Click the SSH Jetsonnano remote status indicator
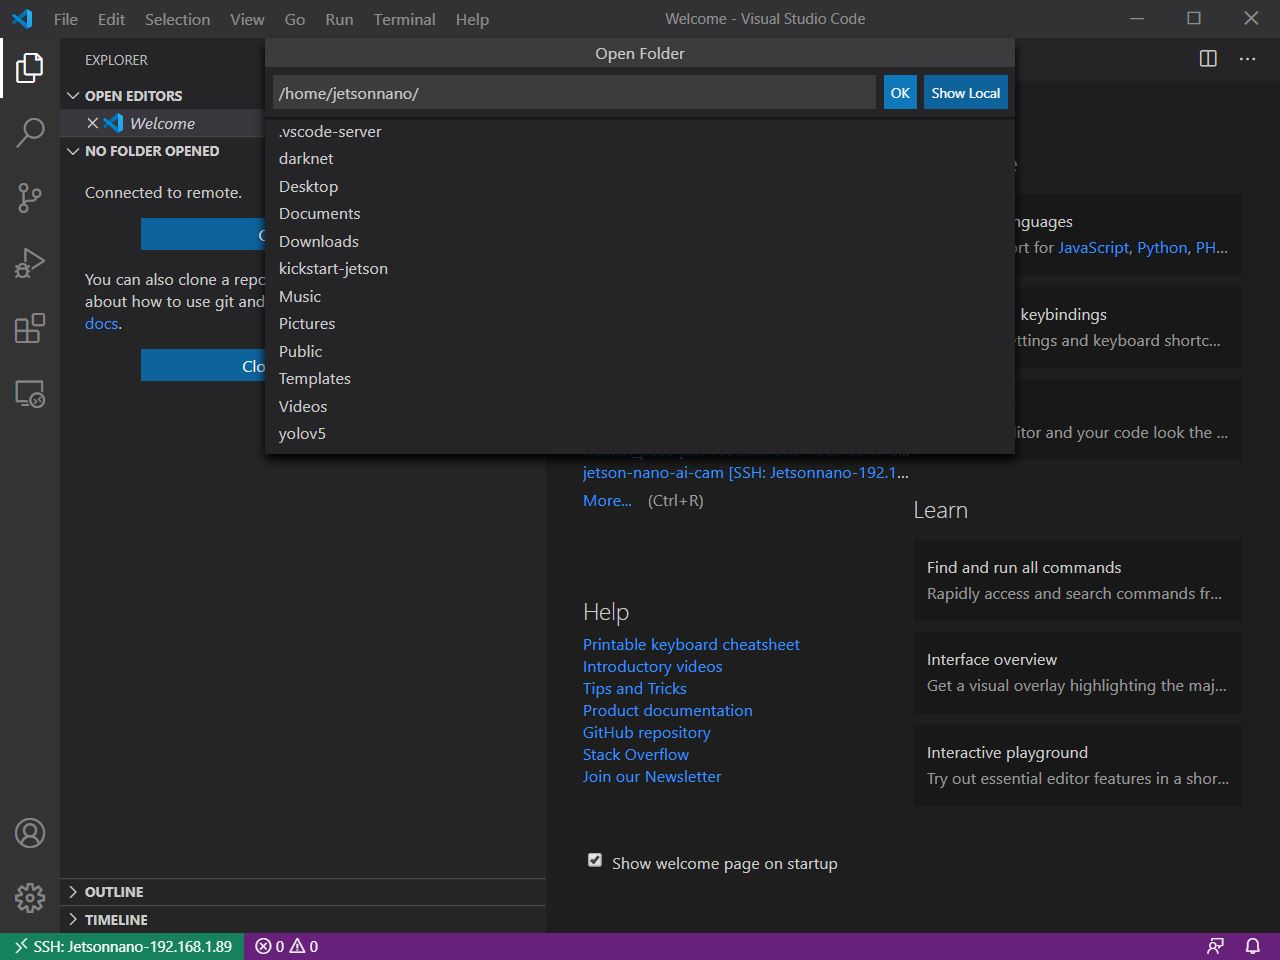This screenshot has height=960, width=1280. coord(122,946)
